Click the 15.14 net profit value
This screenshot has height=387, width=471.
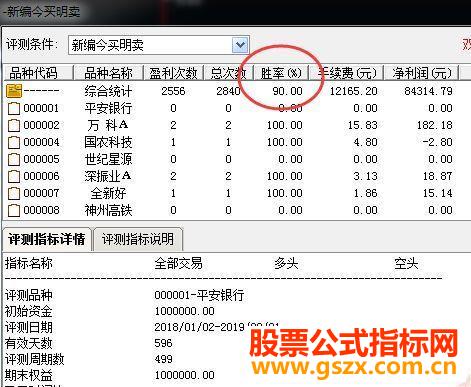tap(438, 193)
